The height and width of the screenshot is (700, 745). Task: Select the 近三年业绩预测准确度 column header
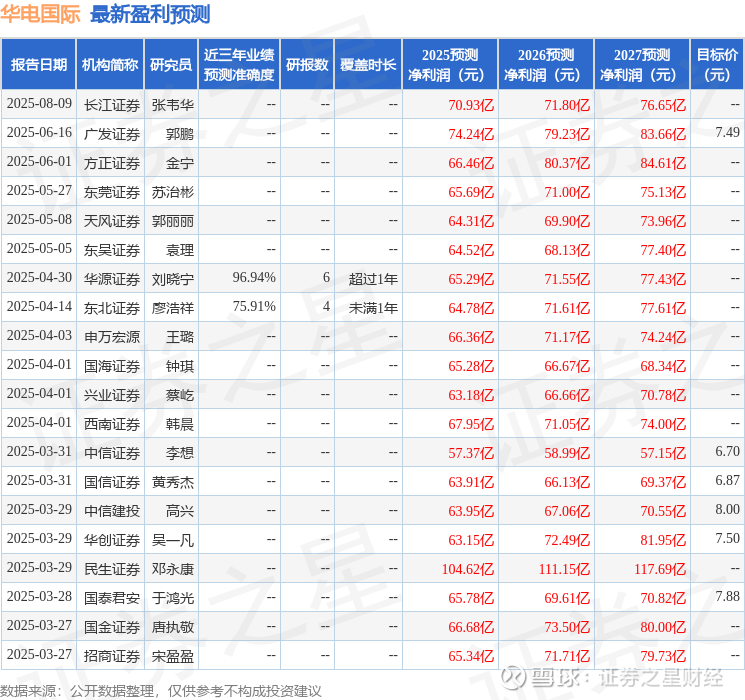tap(239, 65)
